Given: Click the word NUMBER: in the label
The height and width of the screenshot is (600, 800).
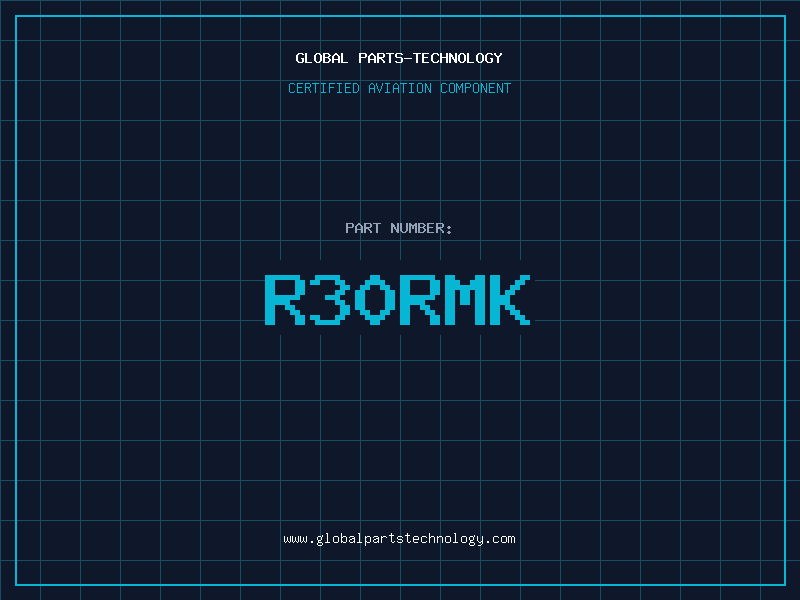Looking at the screenshot, I should (x=421, y=228).
